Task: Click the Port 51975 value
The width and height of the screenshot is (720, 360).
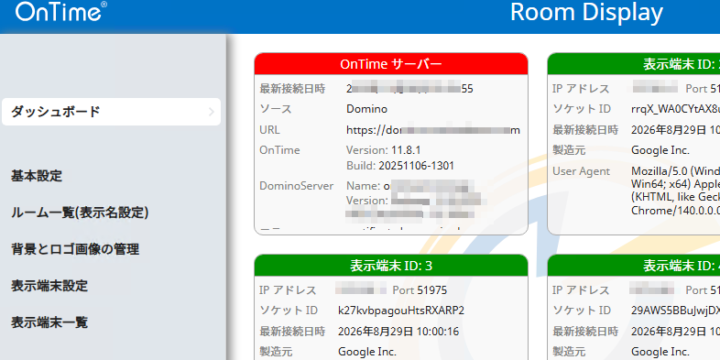Action: click(420, 290)
